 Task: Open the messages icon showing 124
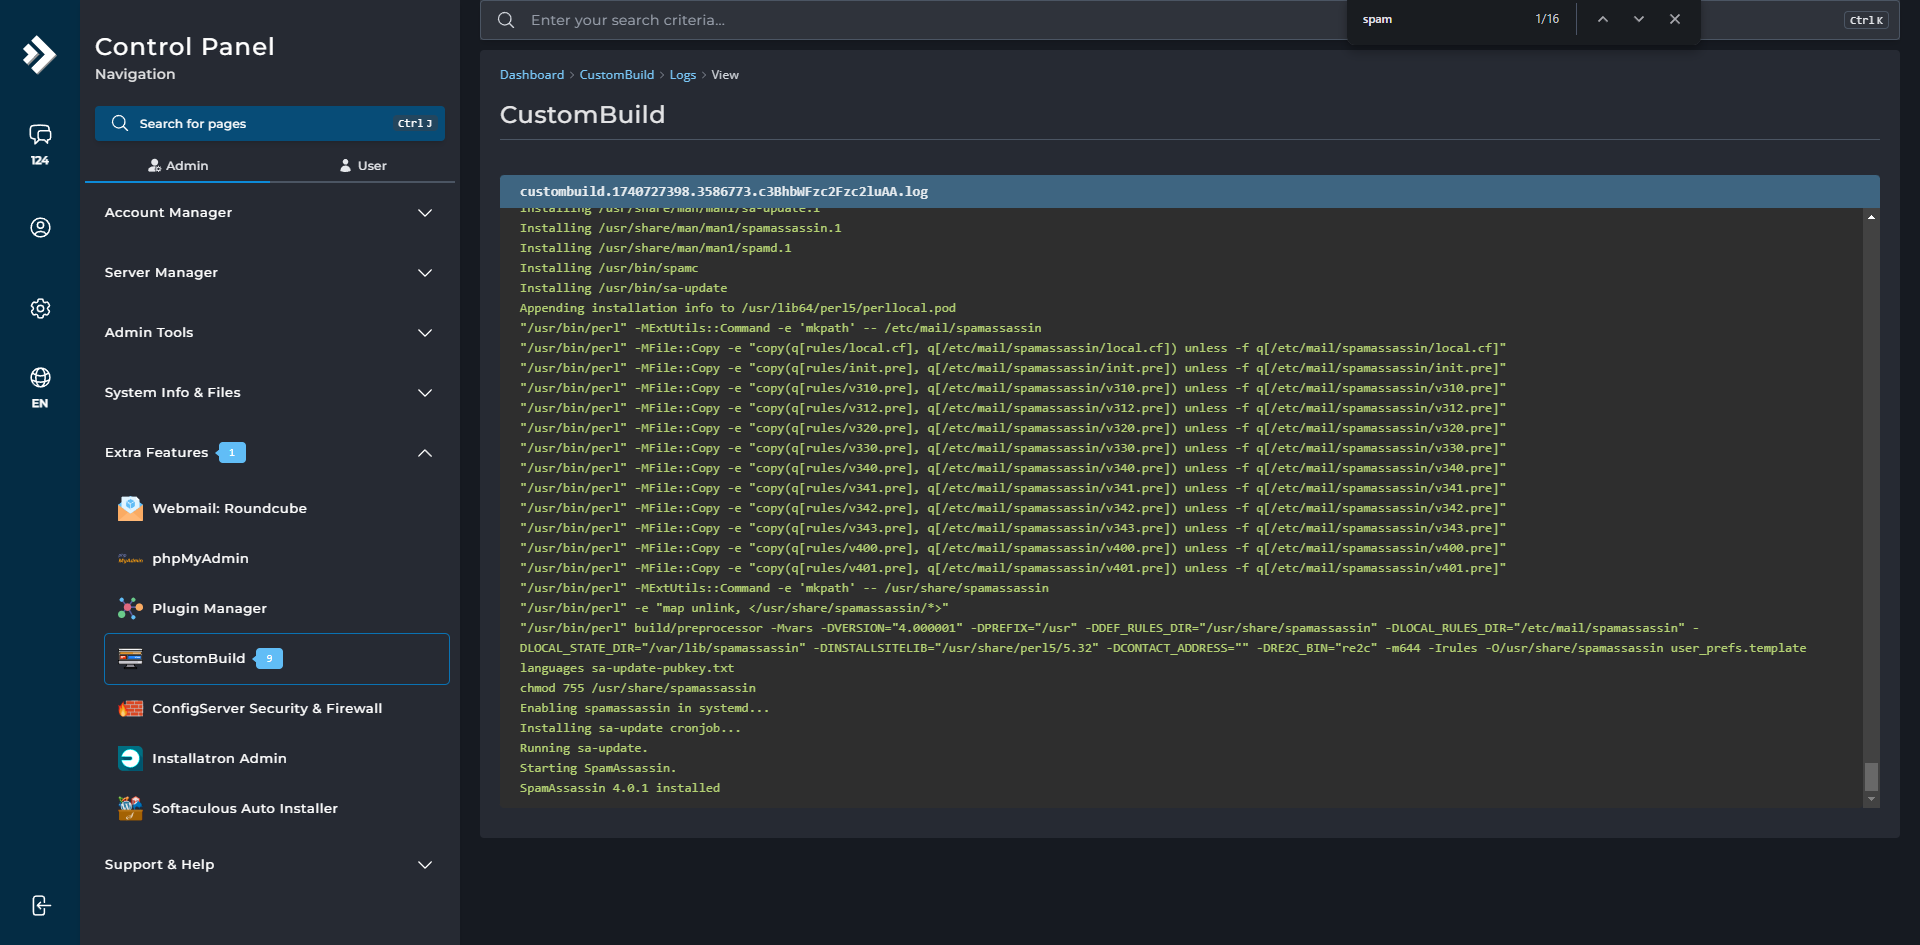(40, 144)
